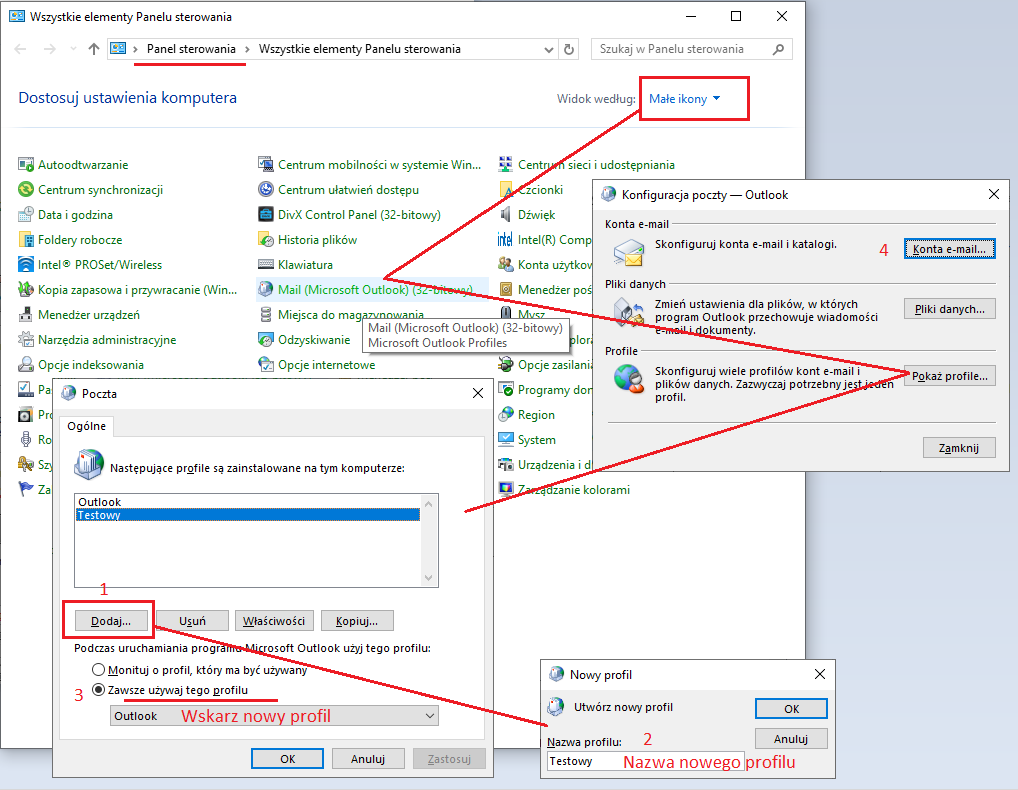This screenshot has width=1018, height=790.
Task: Click 'Właściwości' button in Poczta
Action: [x=274, y=621]
